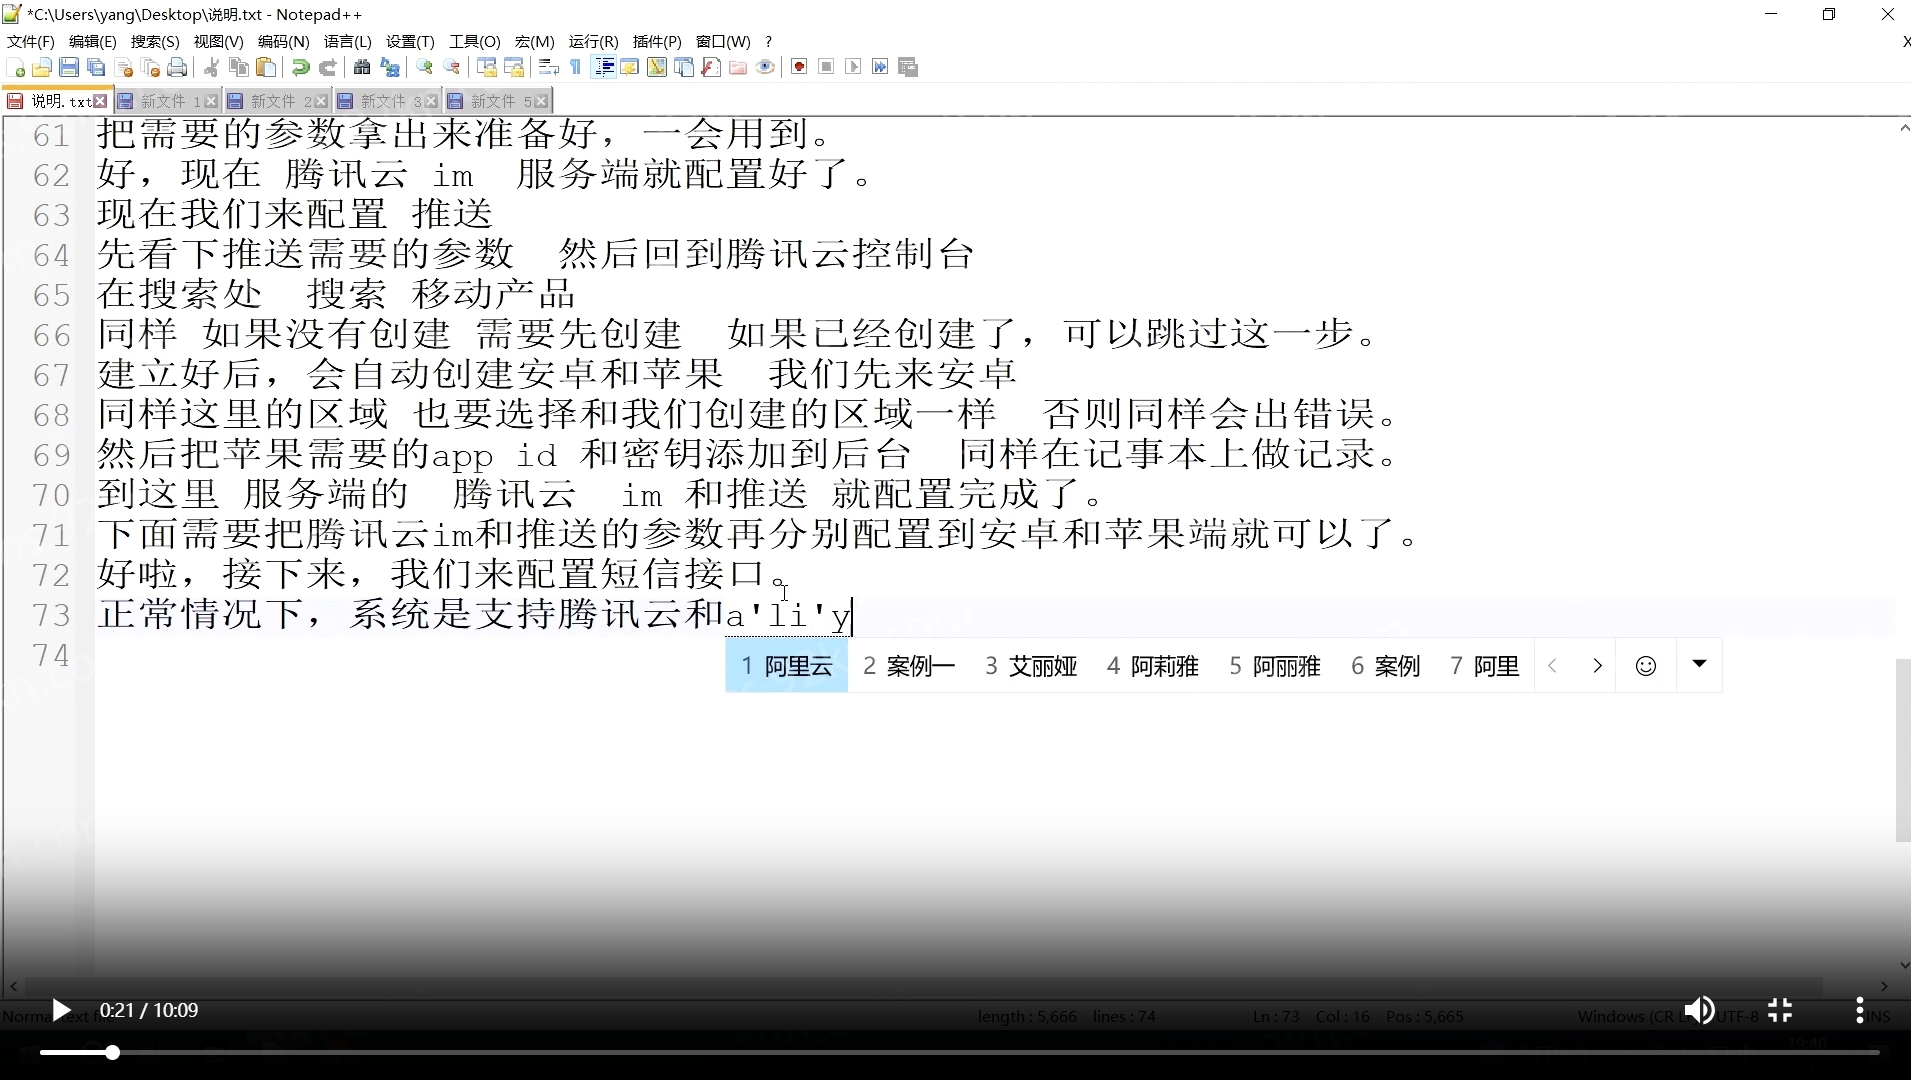This screenshot has height=1080, width=1911.
Task: Open Find with the binoculars icon
Action: click(x=362, y=67)
